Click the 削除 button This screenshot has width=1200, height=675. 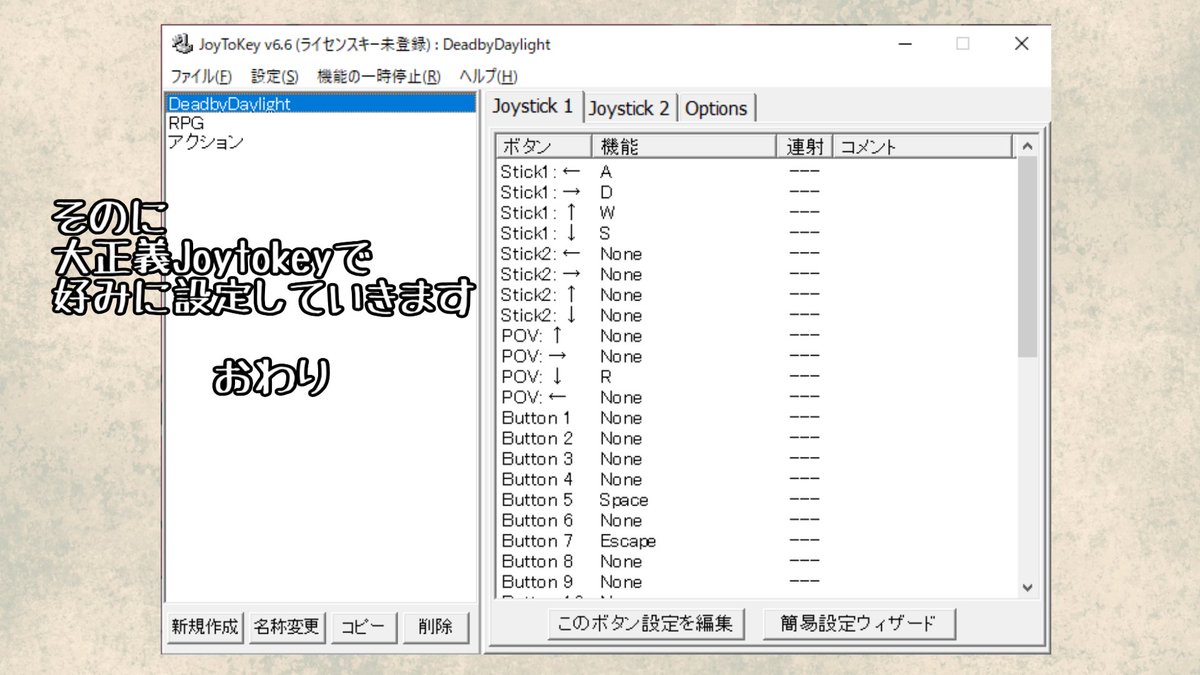(436, 627)
